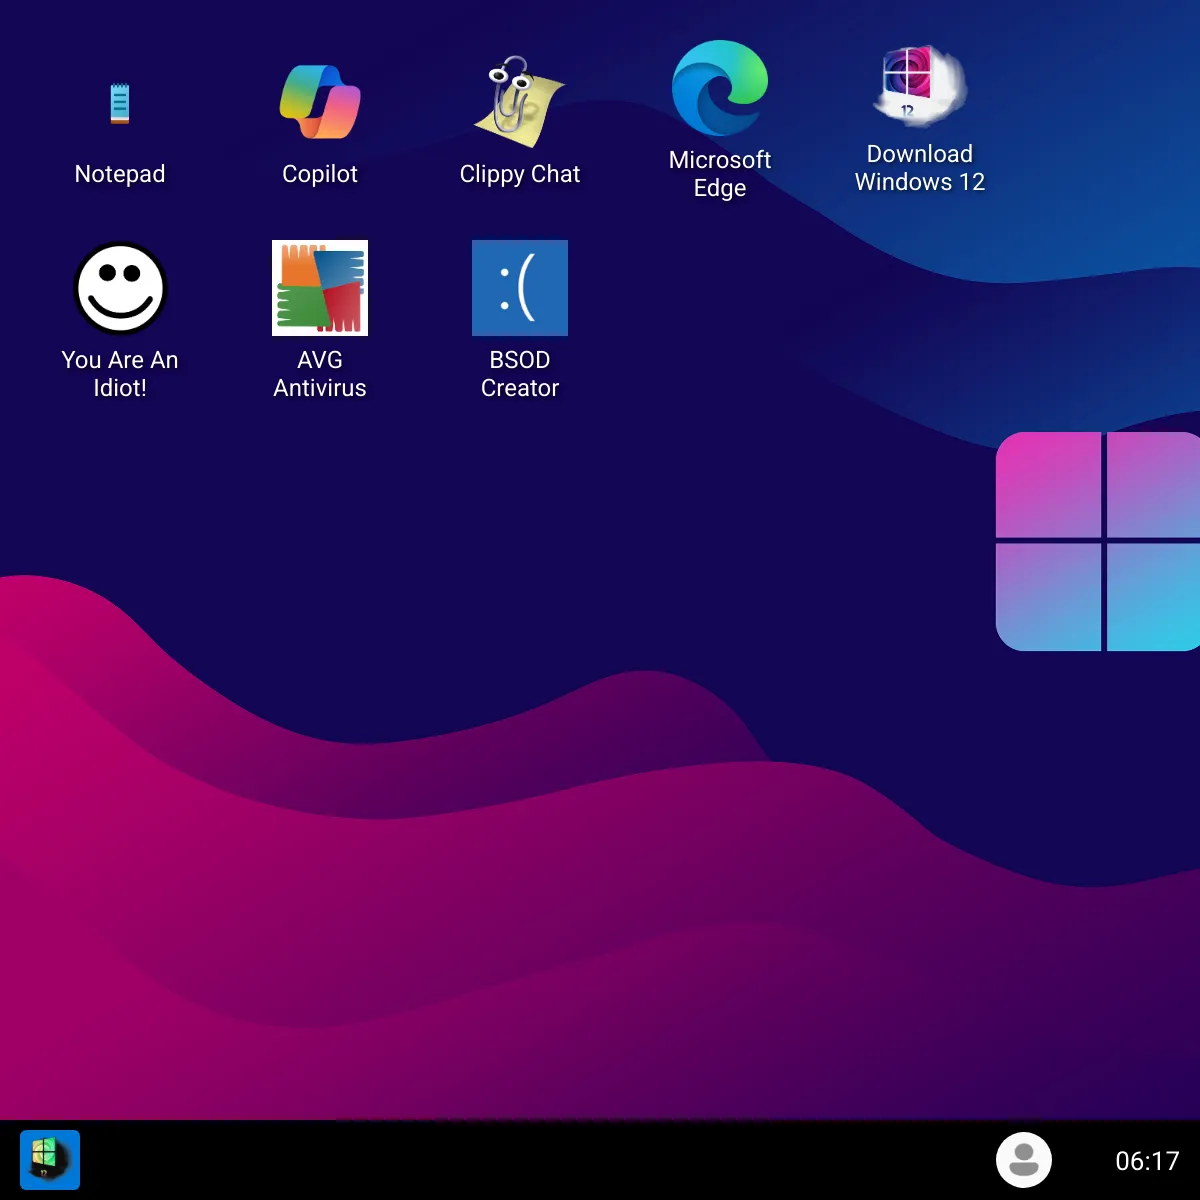Click the "BSOD Creator" text label
Viewport: 1200px width, 1200px height.
coord(520,374)
